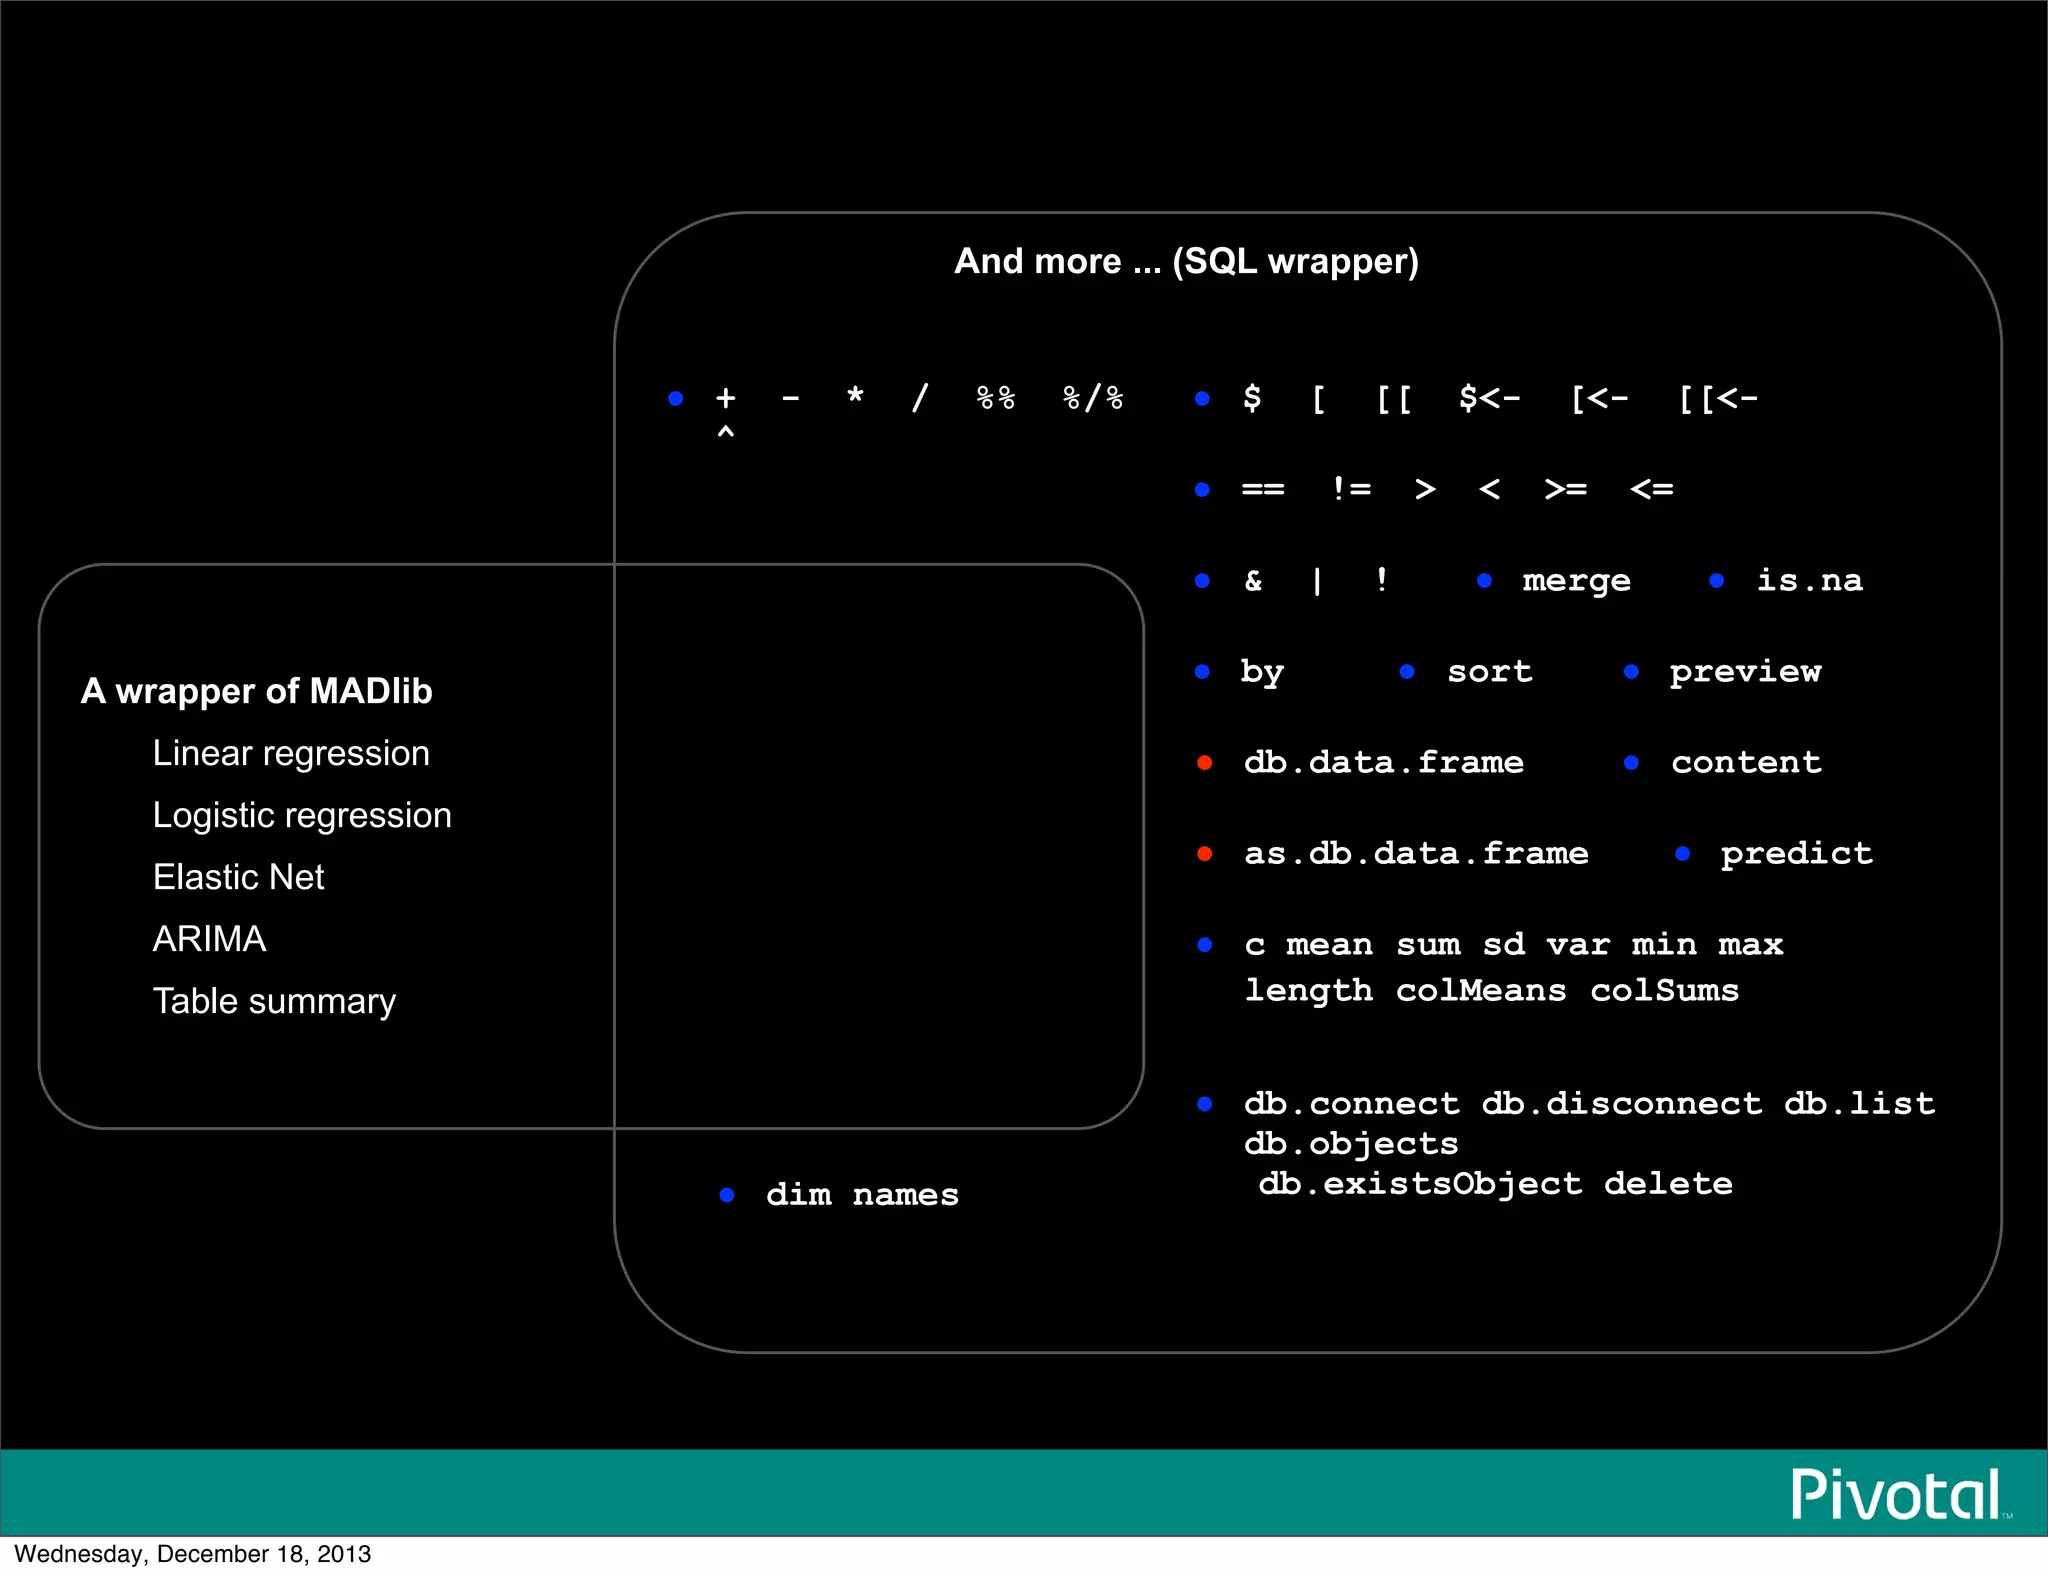Click the blue bullet beside predict
2048x1576 pixels.
pyautogui.click(x=1682, y=854)
